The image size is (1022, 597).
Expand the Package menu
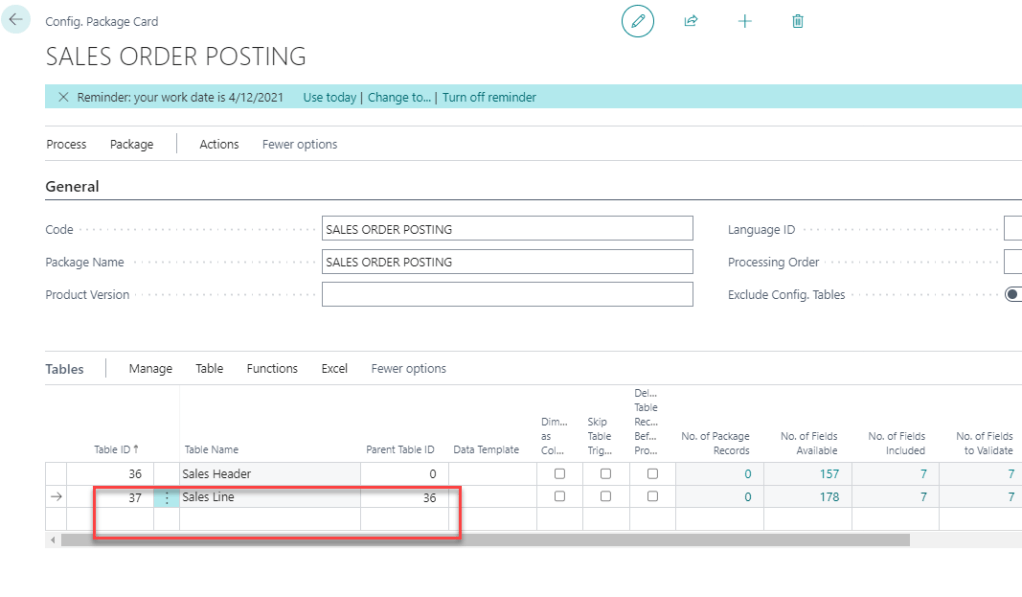click(131, 144)
